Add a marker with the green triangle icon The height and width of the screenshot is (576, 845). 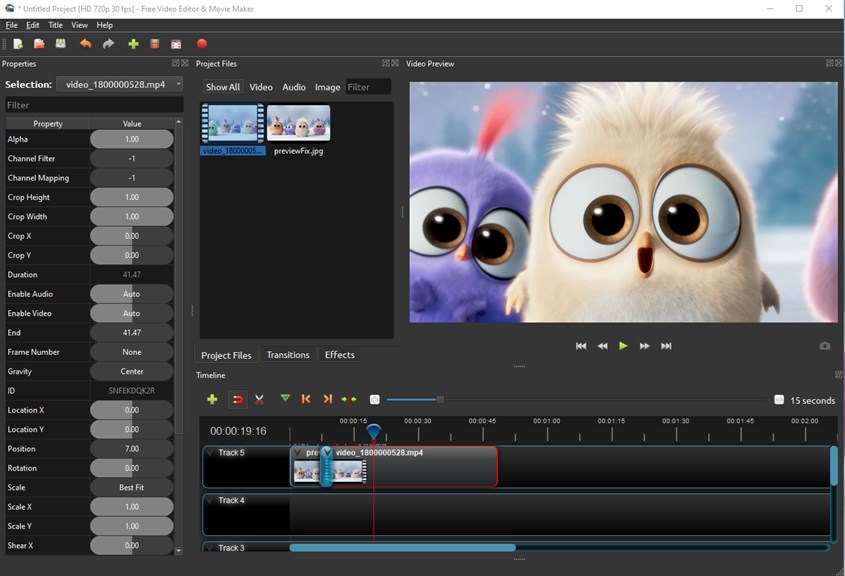pos(285,399)
